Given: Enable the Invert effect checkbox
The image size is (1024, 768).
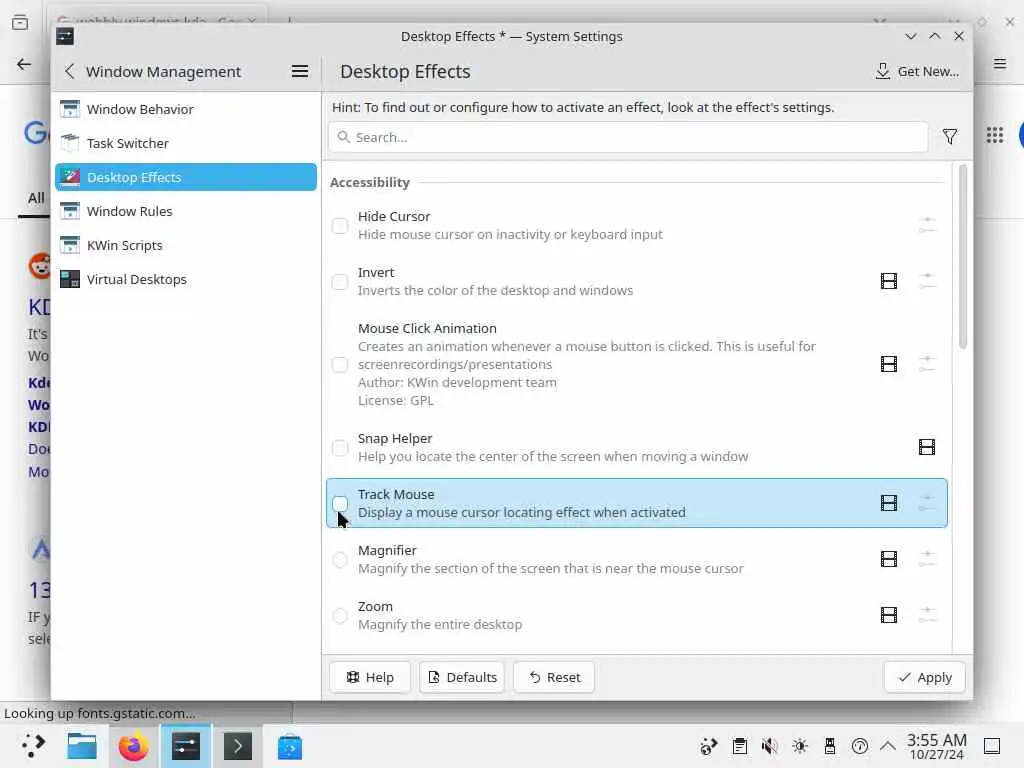Looking at the screenshot, I should 340,281.
